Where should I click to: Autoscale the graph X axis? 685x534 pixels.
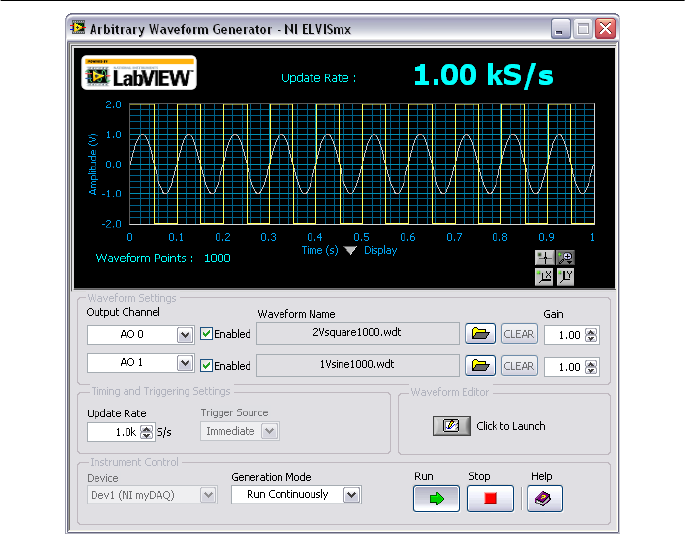click(544, 277)
